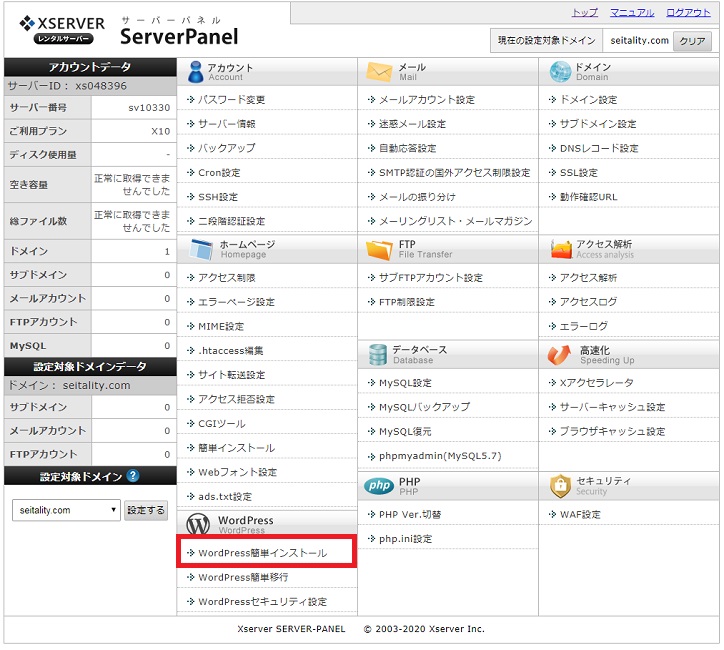
Task: Open Xアクセラレータ
Action: 596,383
